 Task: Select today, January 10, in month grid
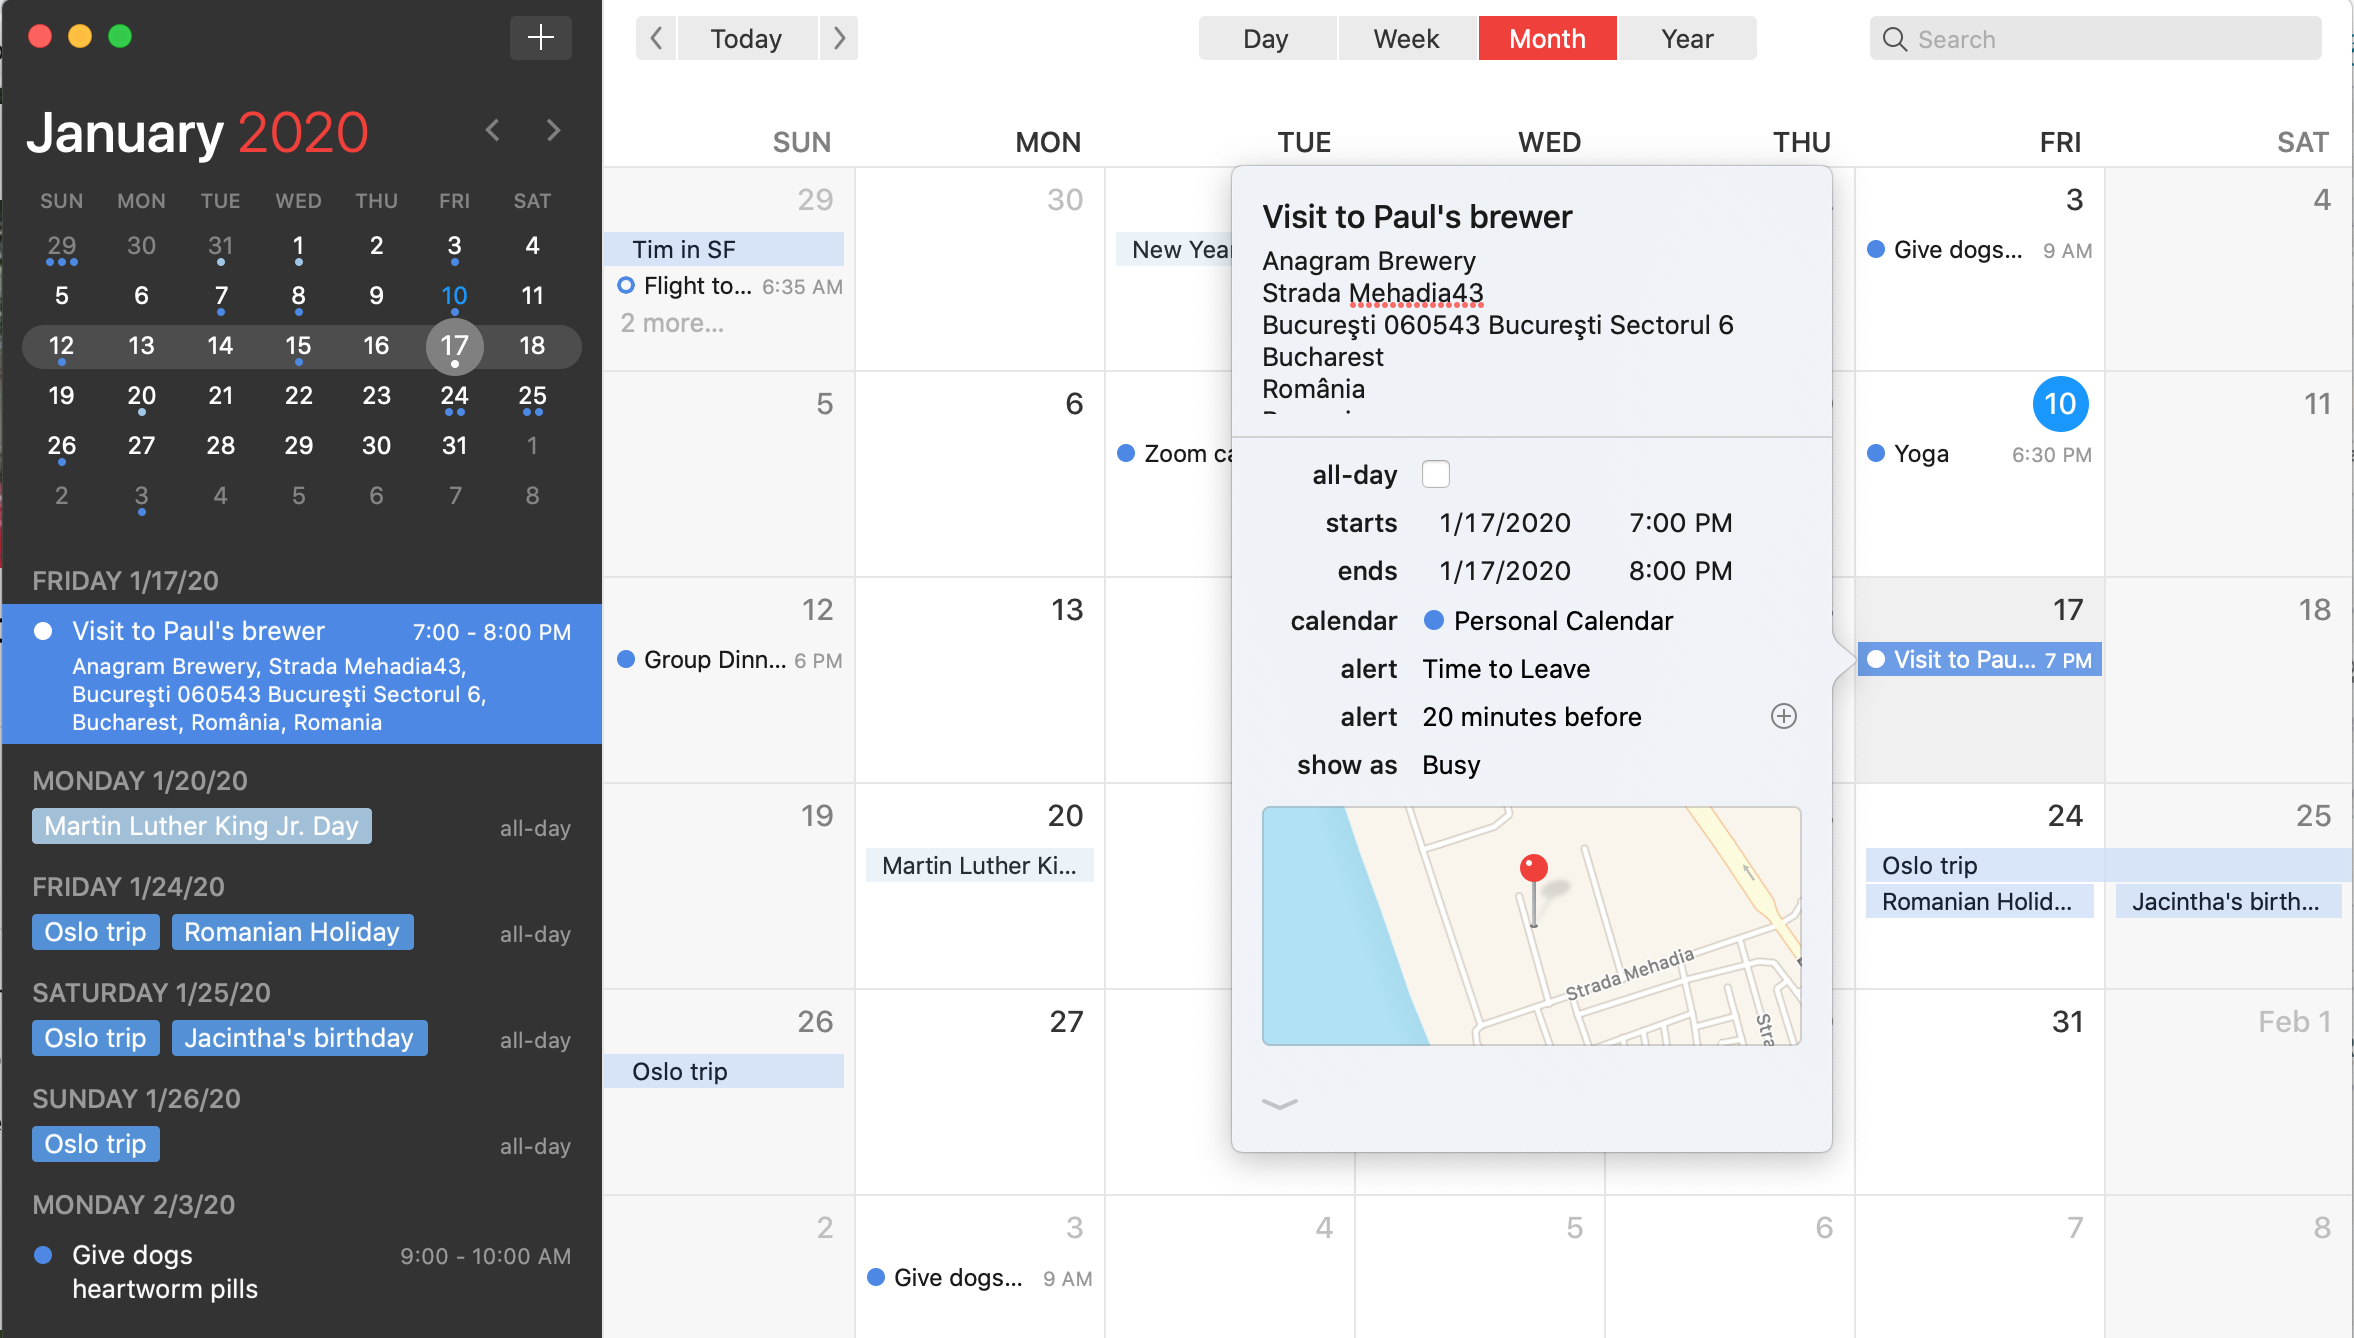pyautogui.click(x=2060, y=404)
